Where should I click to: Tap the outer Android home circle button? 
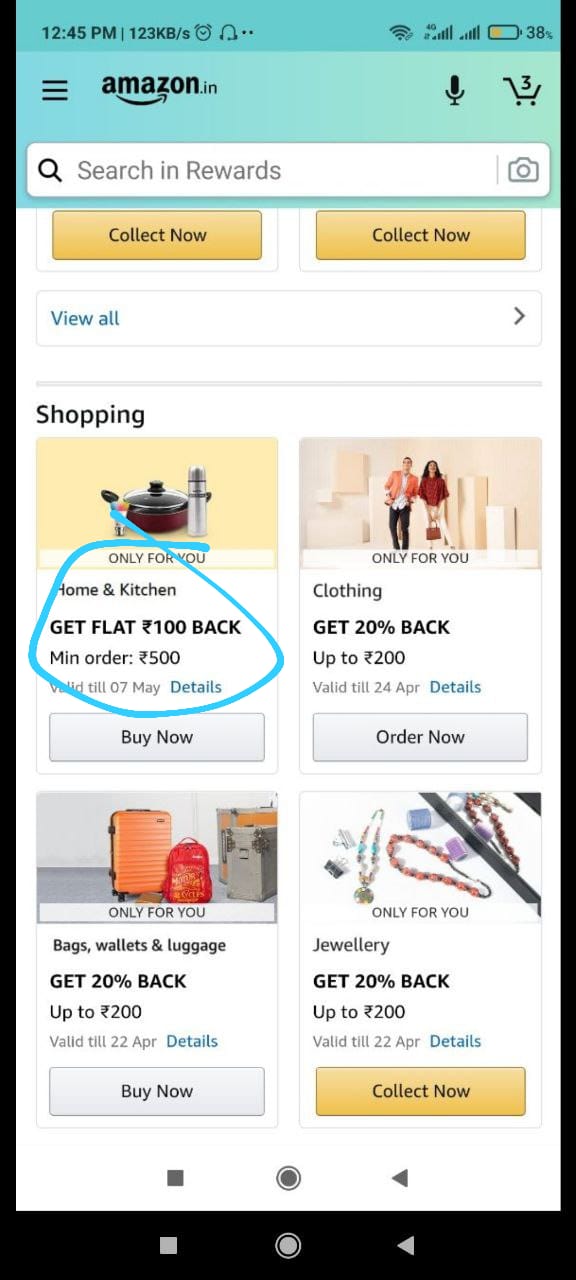click(288, 1245)
